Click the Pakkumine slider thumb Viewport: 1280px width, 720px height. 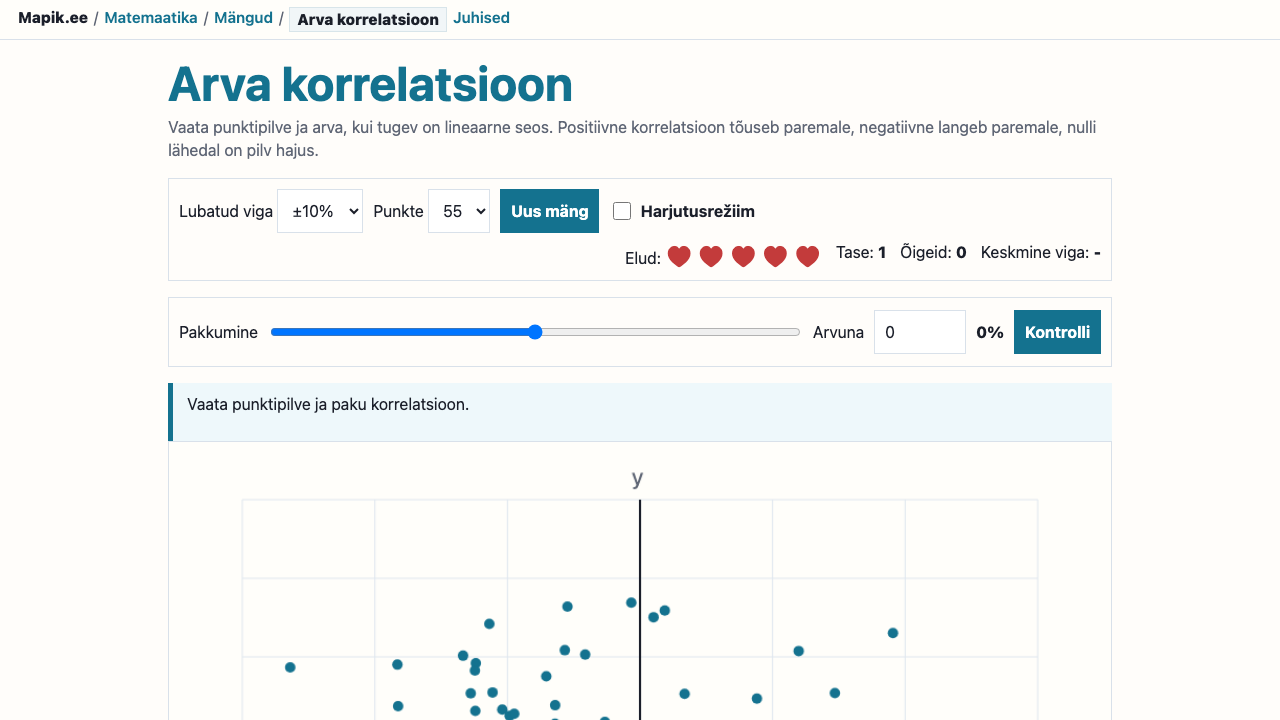[x=535, y=332]
